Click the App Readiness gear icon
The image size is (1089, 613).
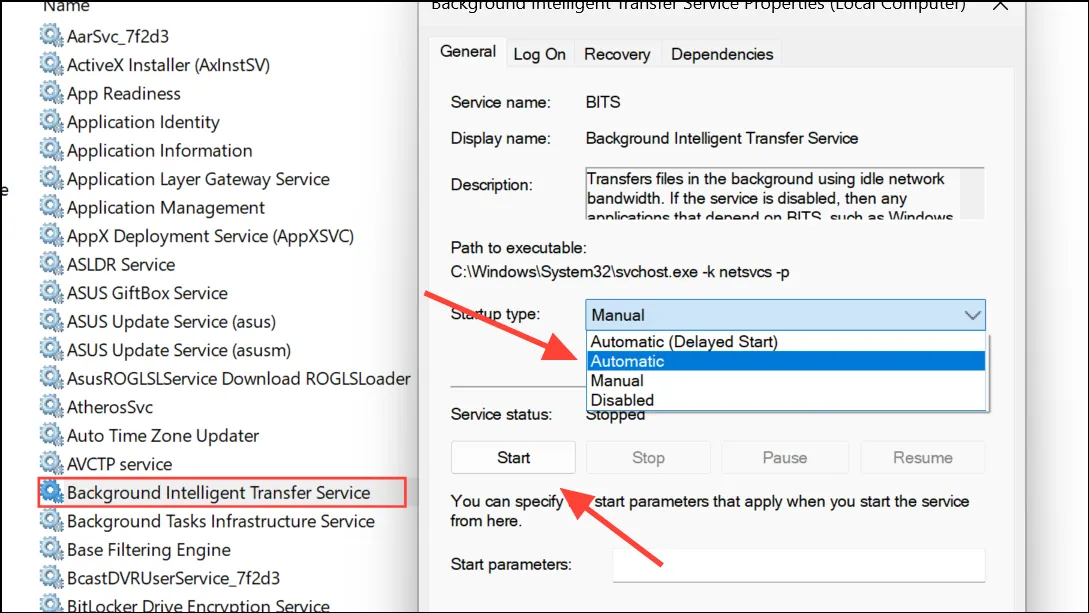pos(51,92)
